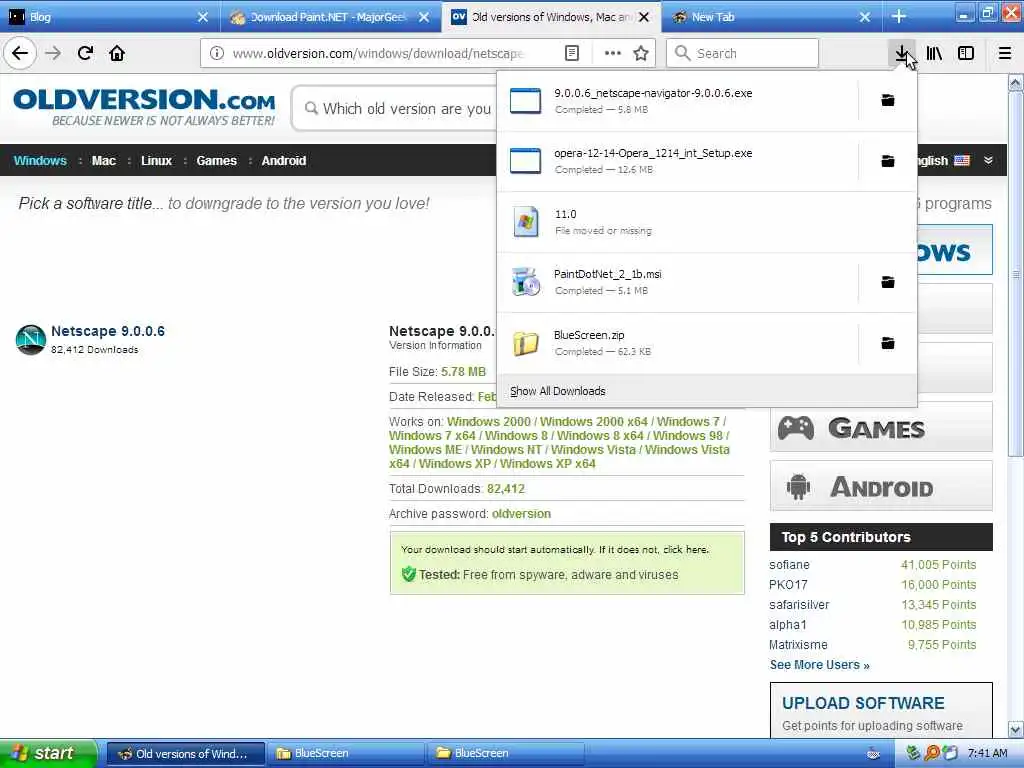This screenshot has height=768, width=1024.
Task: Open containing folder for opera Setup download
Action: [x=888, y=161]
